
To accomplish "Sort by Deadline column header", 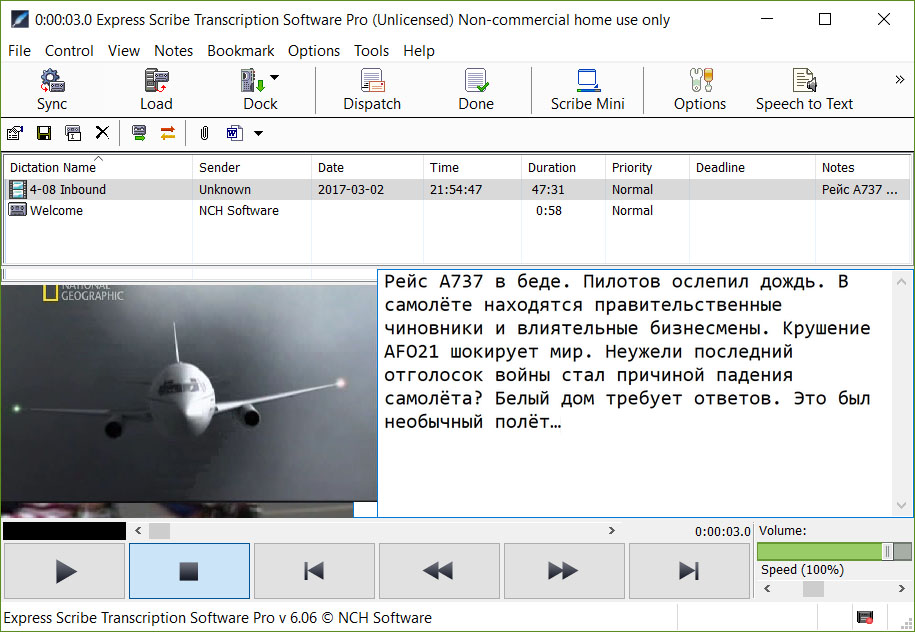I will [753, 167].
